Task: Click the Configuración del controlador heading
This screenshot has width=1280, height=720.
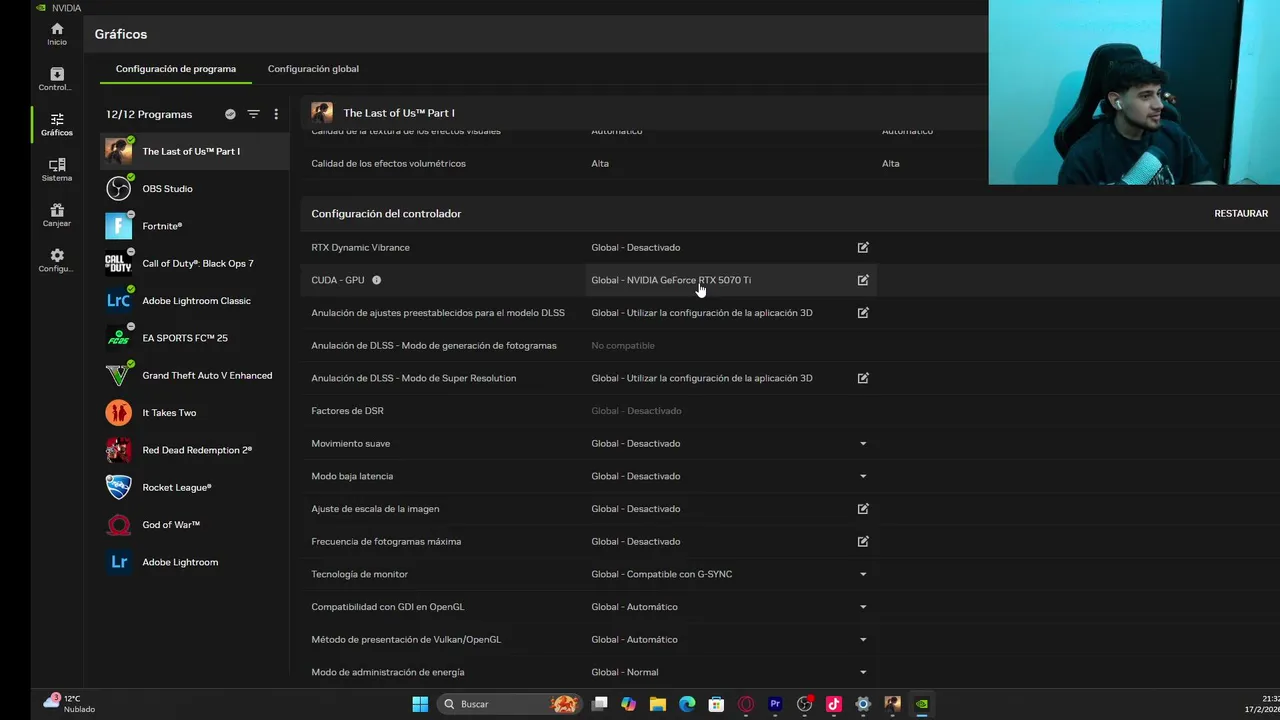Action: 386,213
